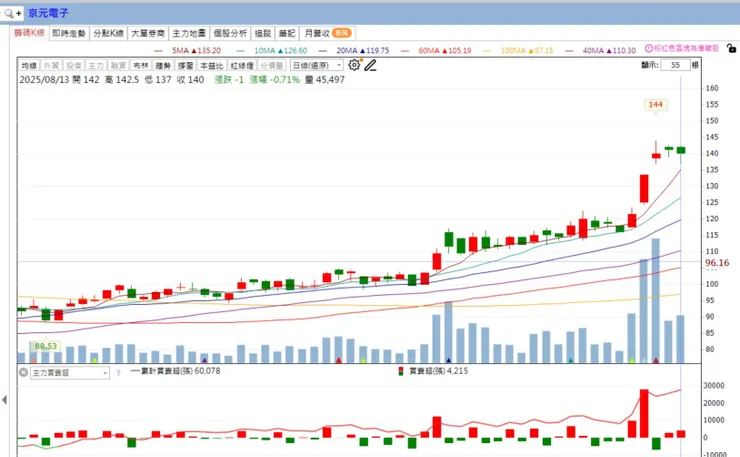The width and height of the screenshot is (740, 457).
Task: Click the 144 high price label
Action: click(656, 104)
